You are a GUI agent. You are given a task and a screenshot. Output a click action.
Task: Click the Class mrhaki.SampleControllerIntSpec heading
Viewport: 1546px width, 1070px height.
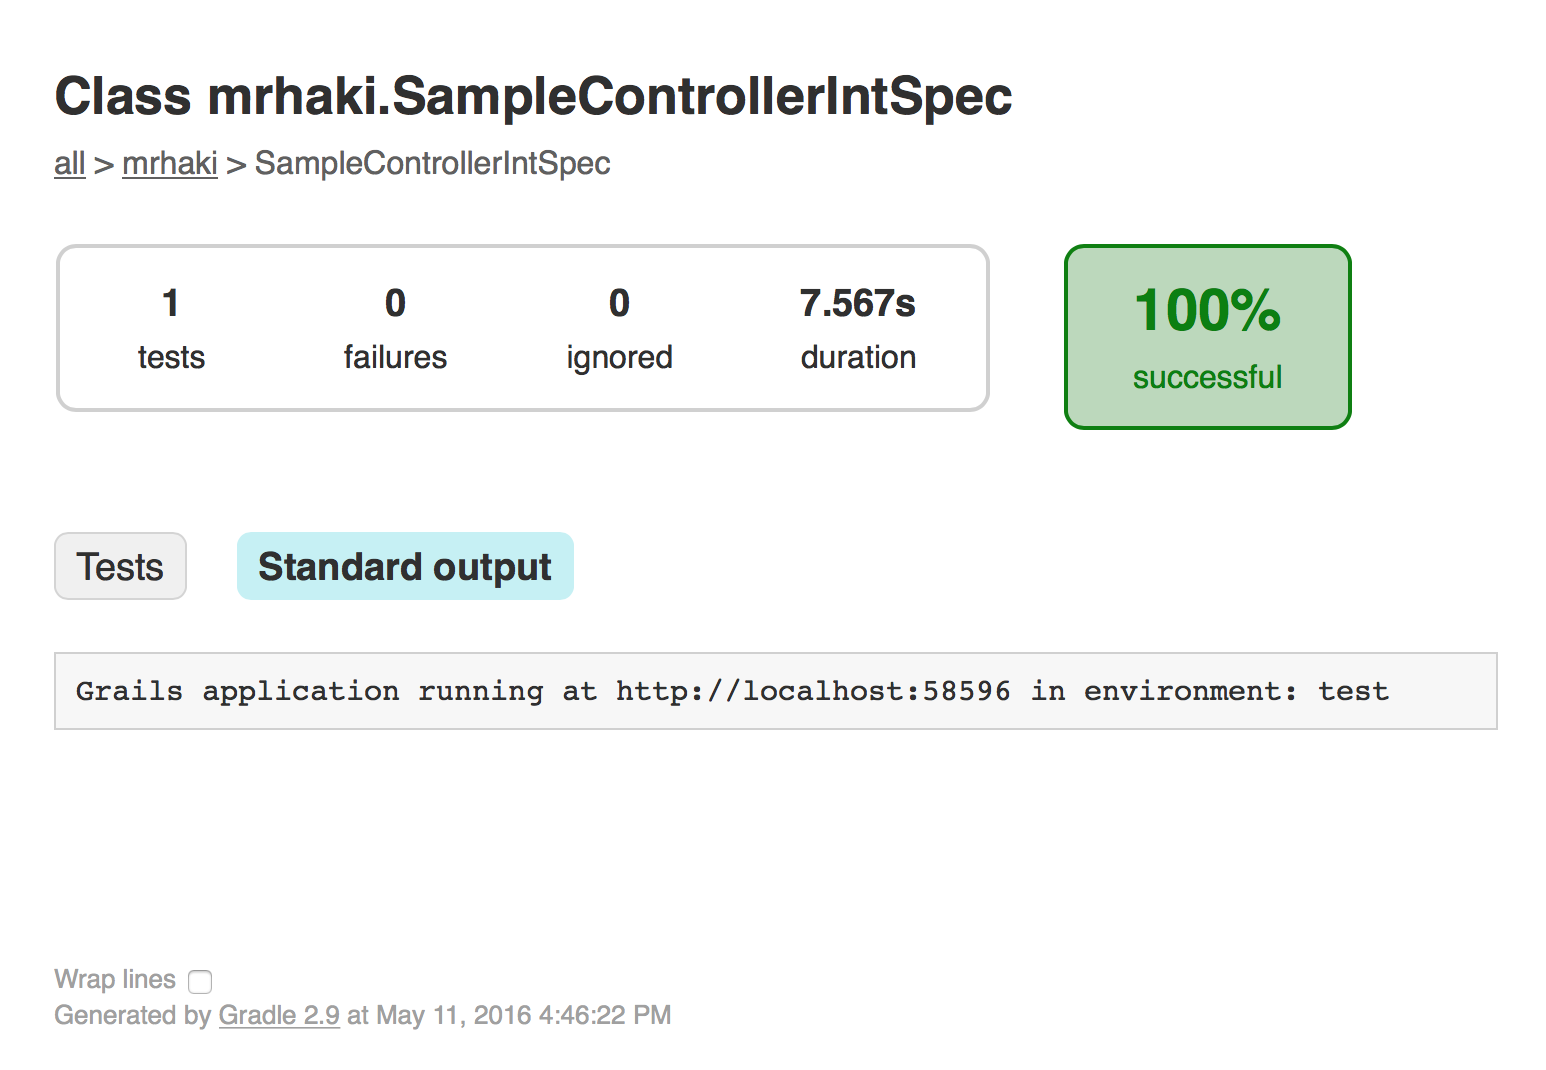(533, 97)
